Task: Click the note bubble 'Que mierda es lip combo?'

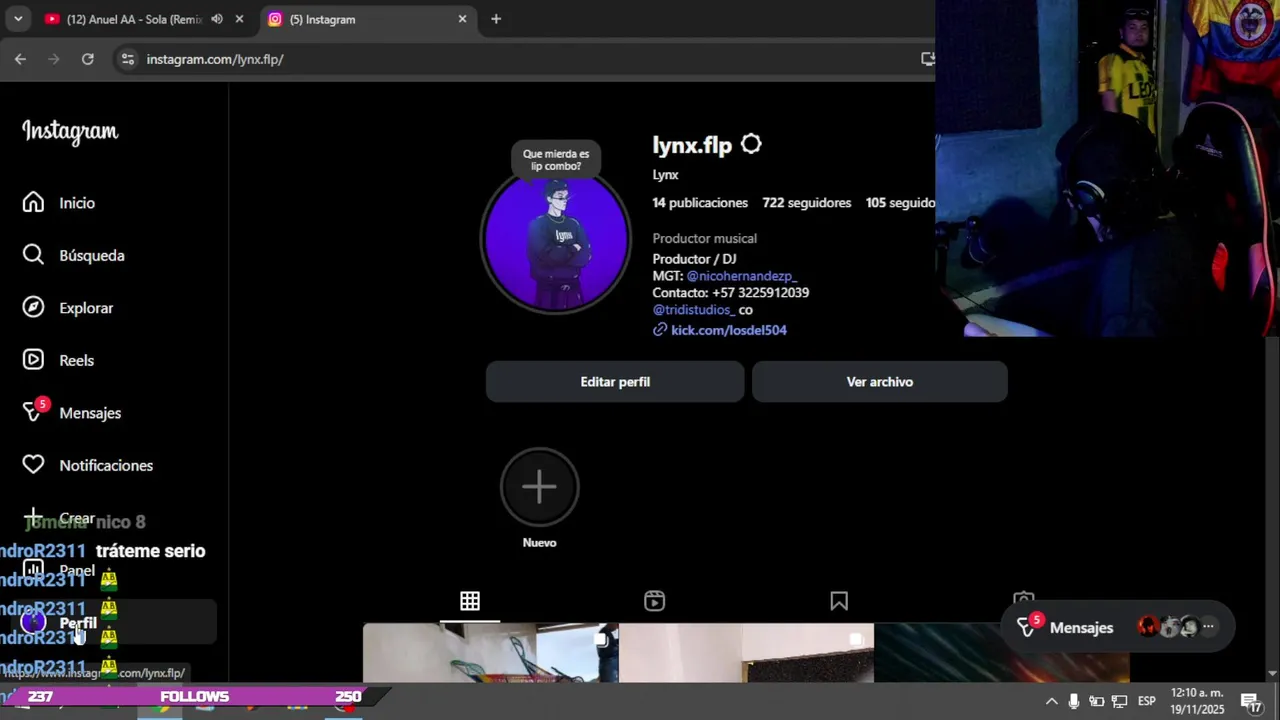Action: [x=556, y=160]
